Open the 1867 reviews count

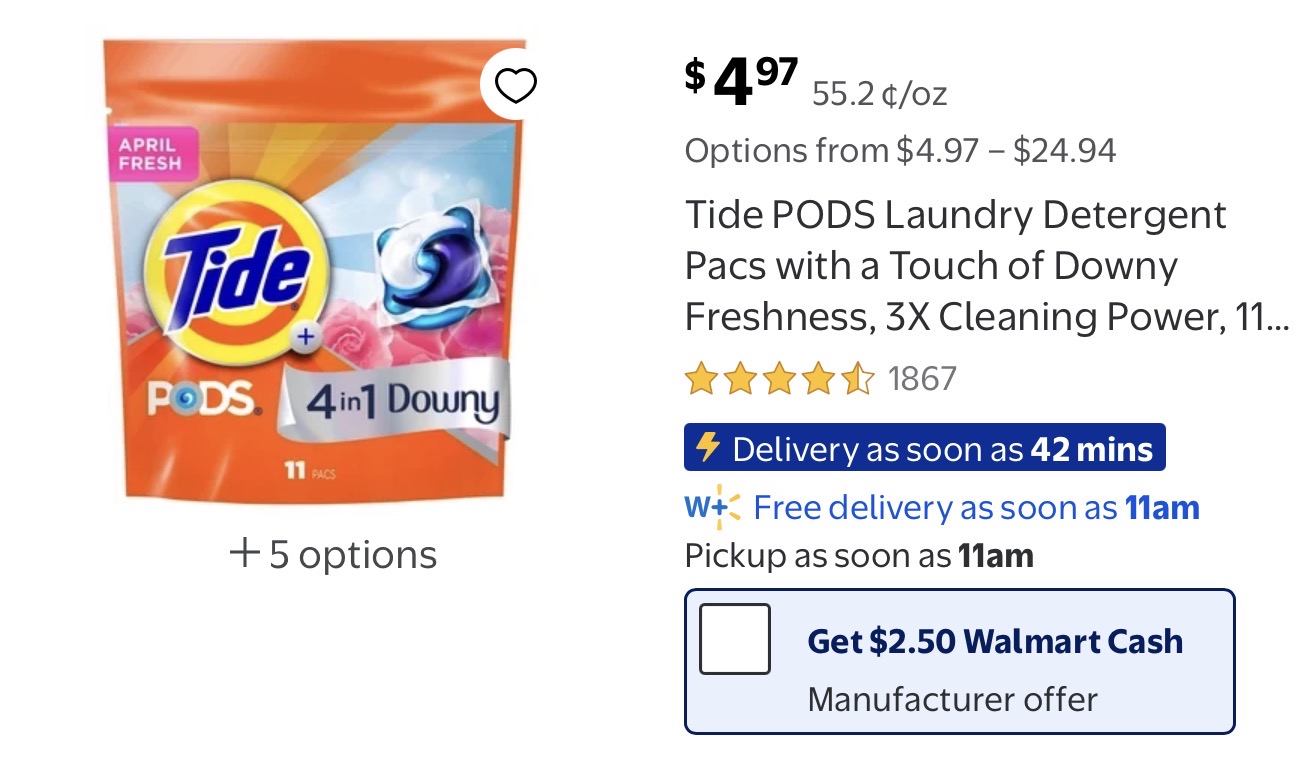[x=922, y=380]
